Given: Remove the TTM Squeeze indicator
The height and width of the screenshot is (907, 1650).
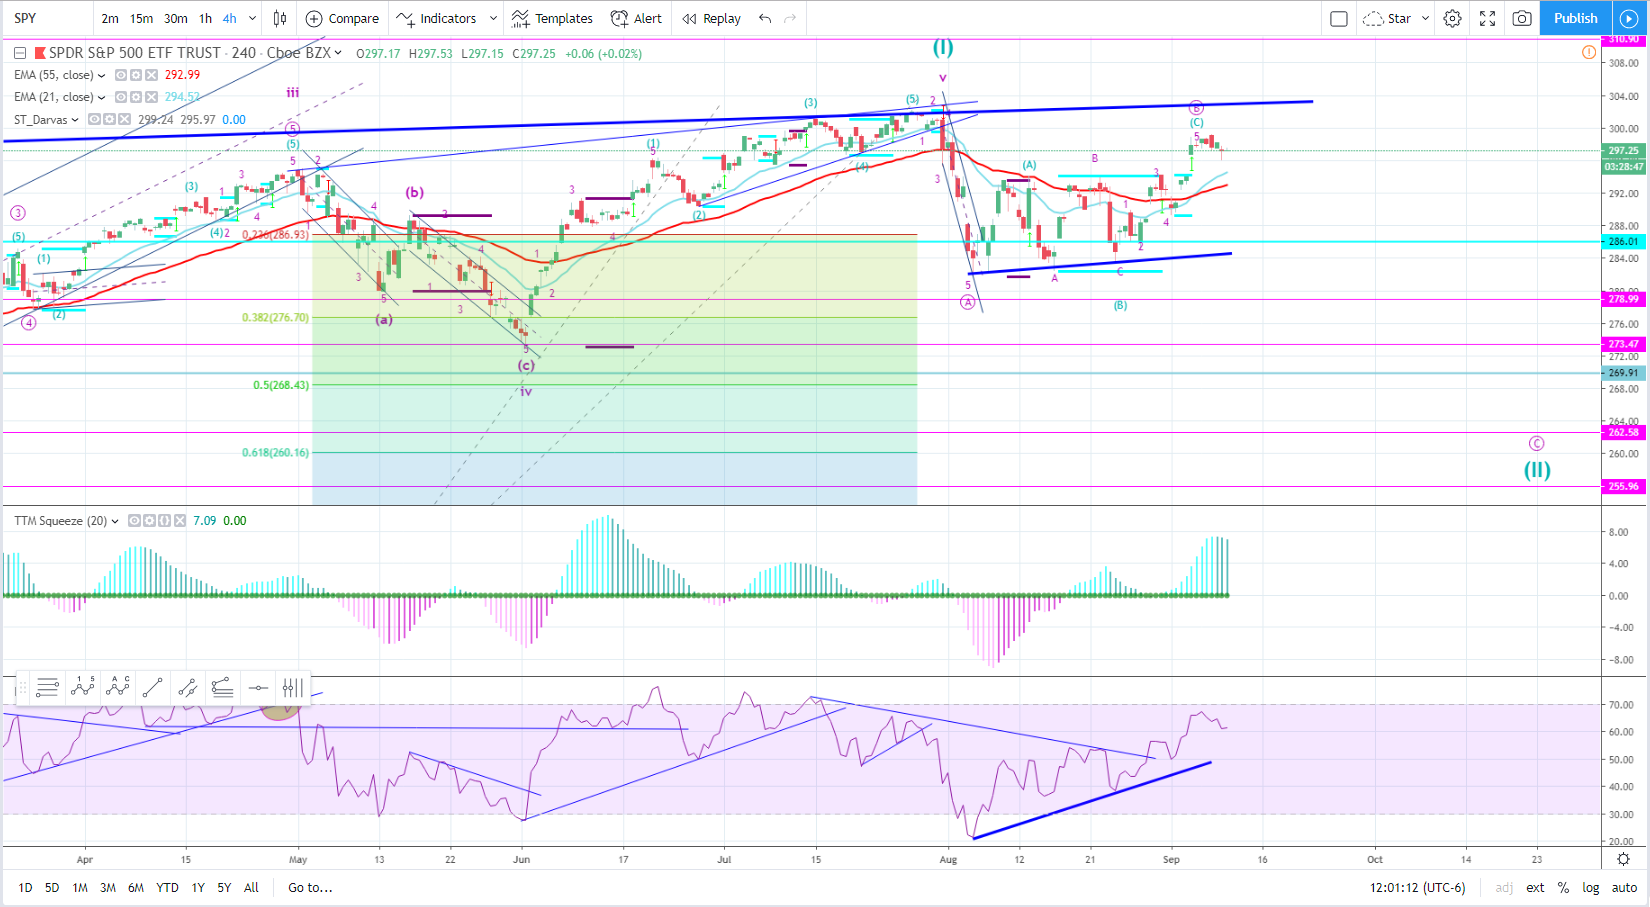Looking at the screenshot, I should click(x=179, y=521).
